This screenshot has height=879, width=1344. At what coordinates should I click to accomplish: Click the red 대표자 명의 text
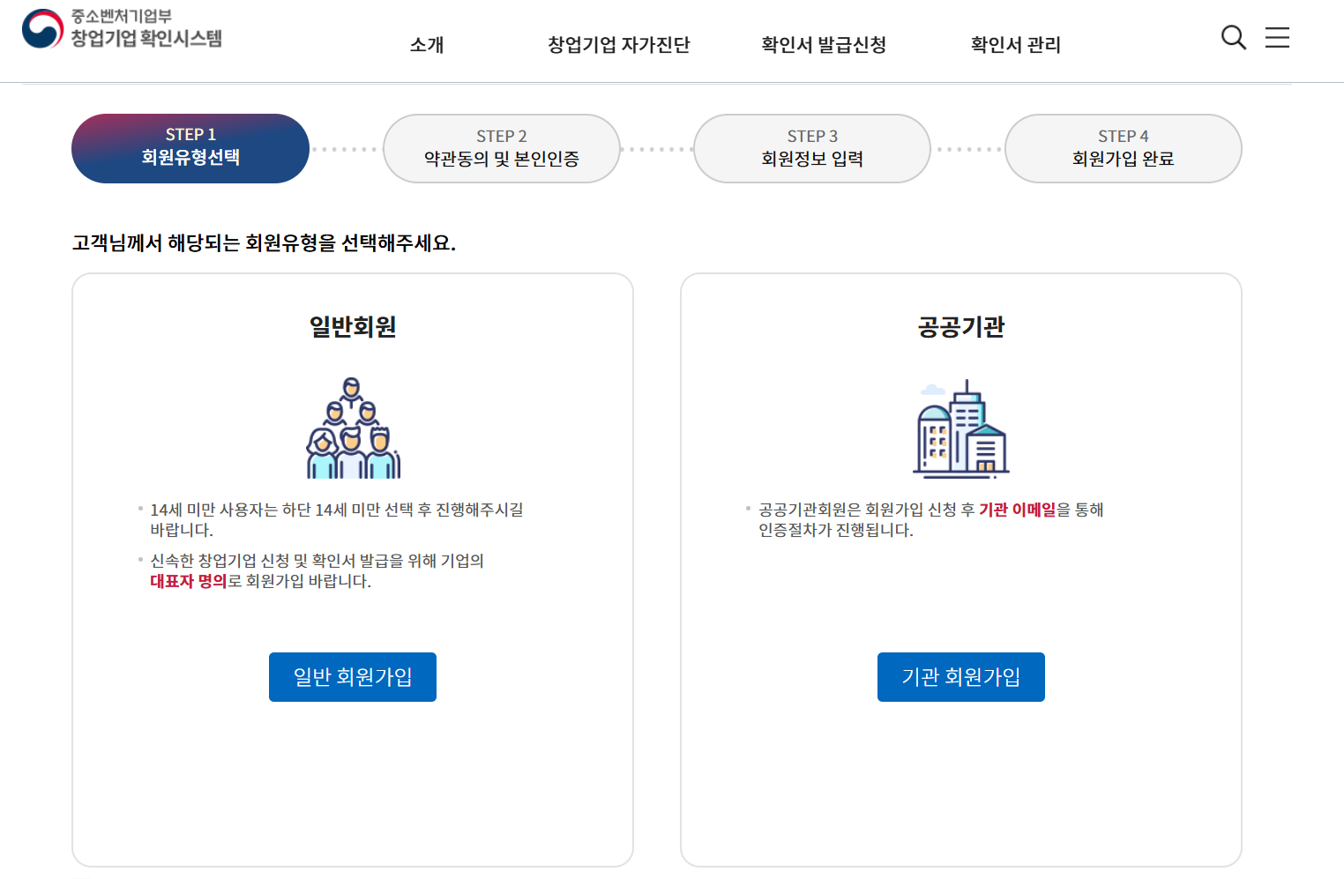click(x=188, y=581)
